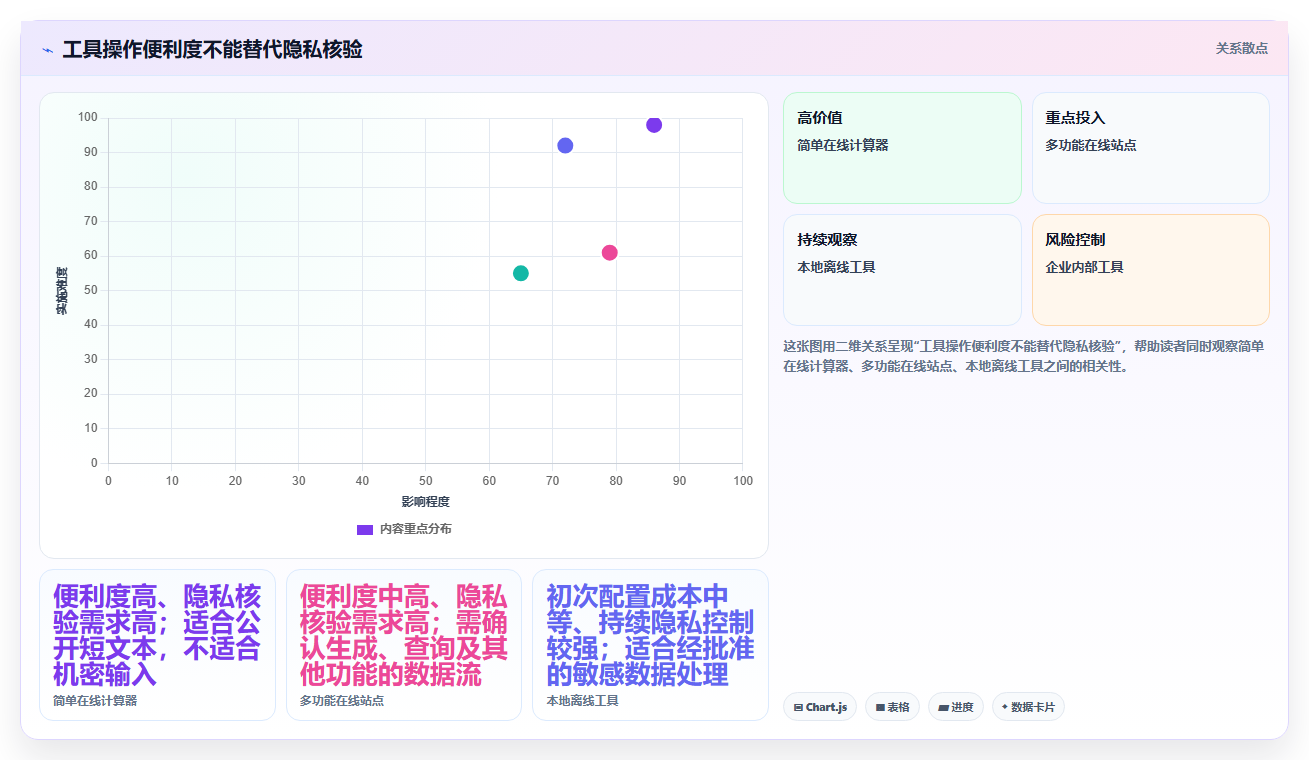The width and height of the screenshot is (1309, 760).
Task: Open the 重点投入 quadrant card
Action: (1150, 148)
